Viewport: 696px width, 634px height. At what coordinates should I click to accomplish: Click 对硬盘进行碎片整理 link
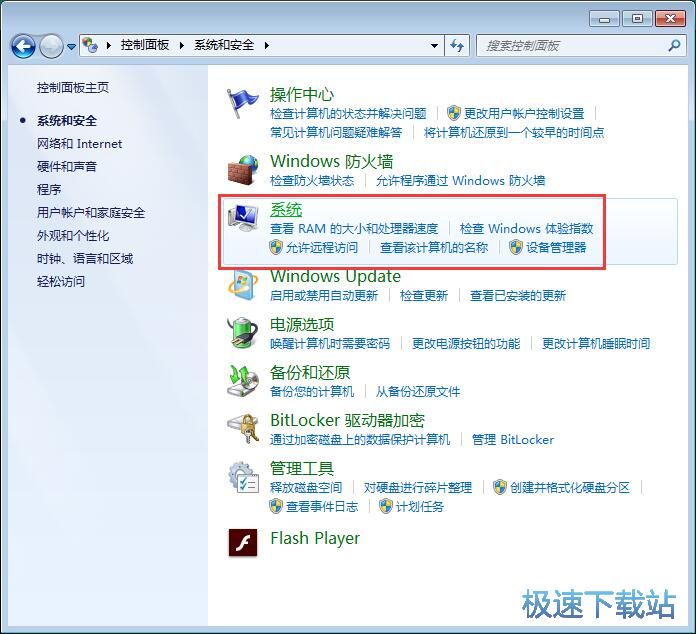[418, 487]
